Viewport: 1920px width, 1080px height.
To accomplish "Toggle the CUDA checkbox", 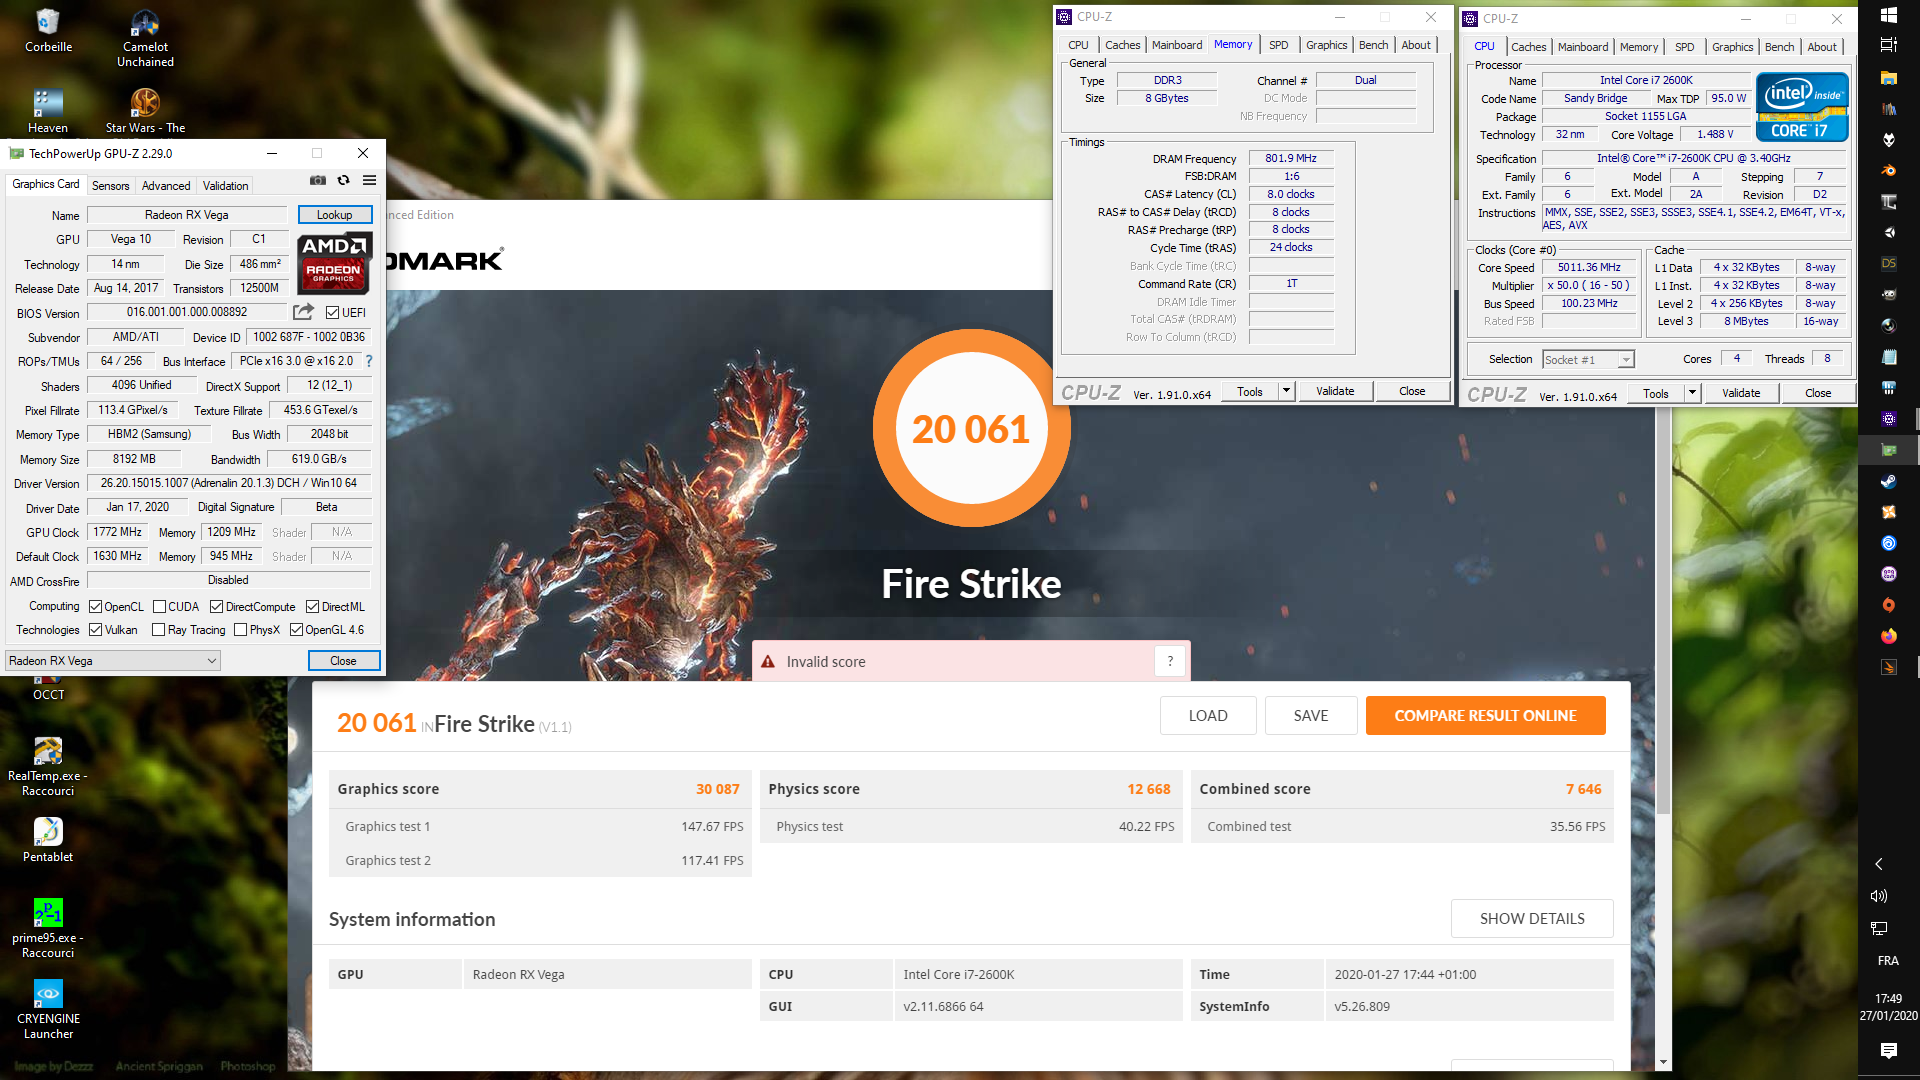I will click(159, 607).
